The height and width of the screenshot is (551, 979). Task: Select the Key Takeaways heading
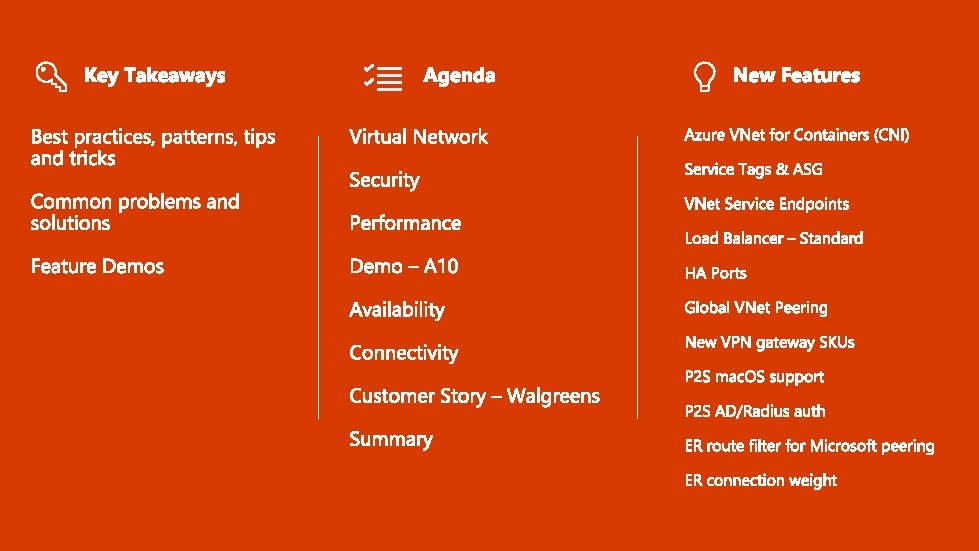[154, 76]
